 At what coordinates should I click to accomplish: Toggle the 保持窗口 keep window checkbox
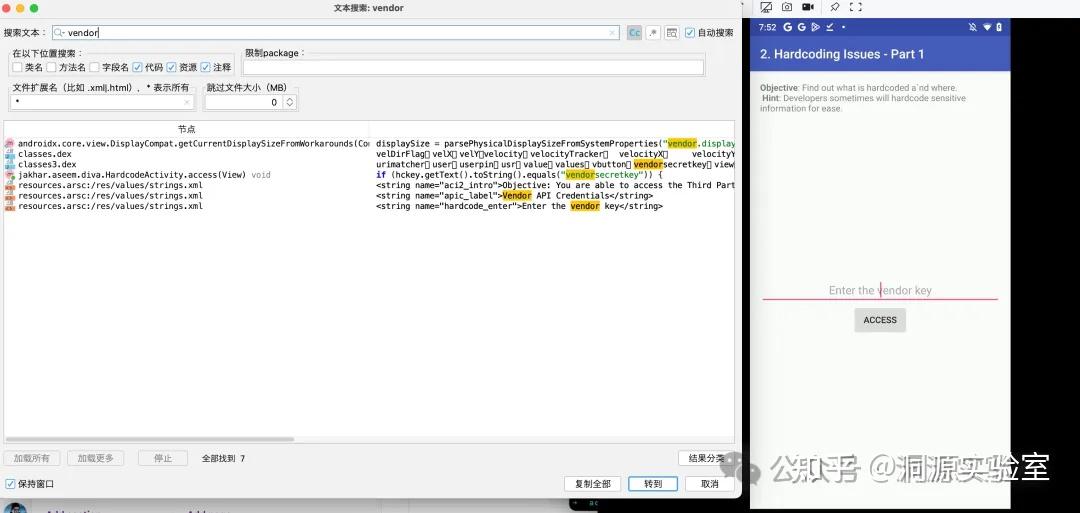11,484
